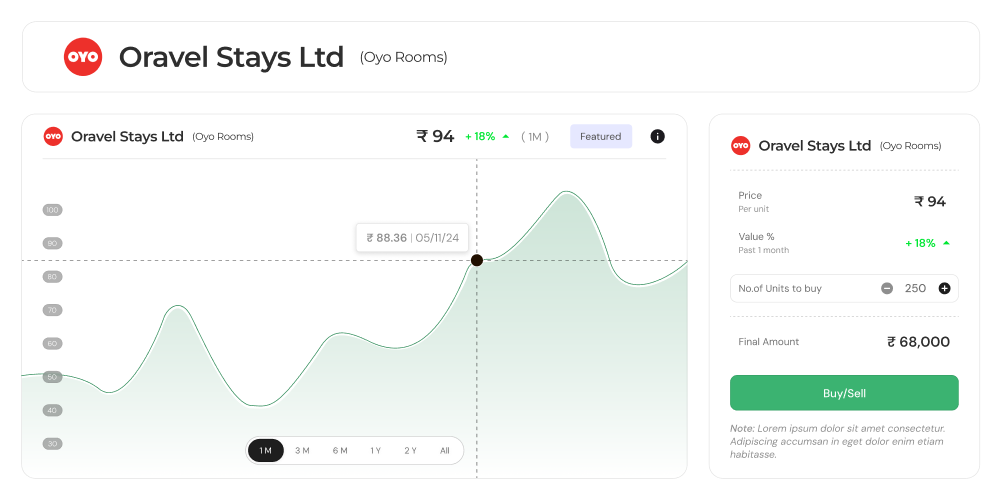Select the 1 M time range

[266, 450]
